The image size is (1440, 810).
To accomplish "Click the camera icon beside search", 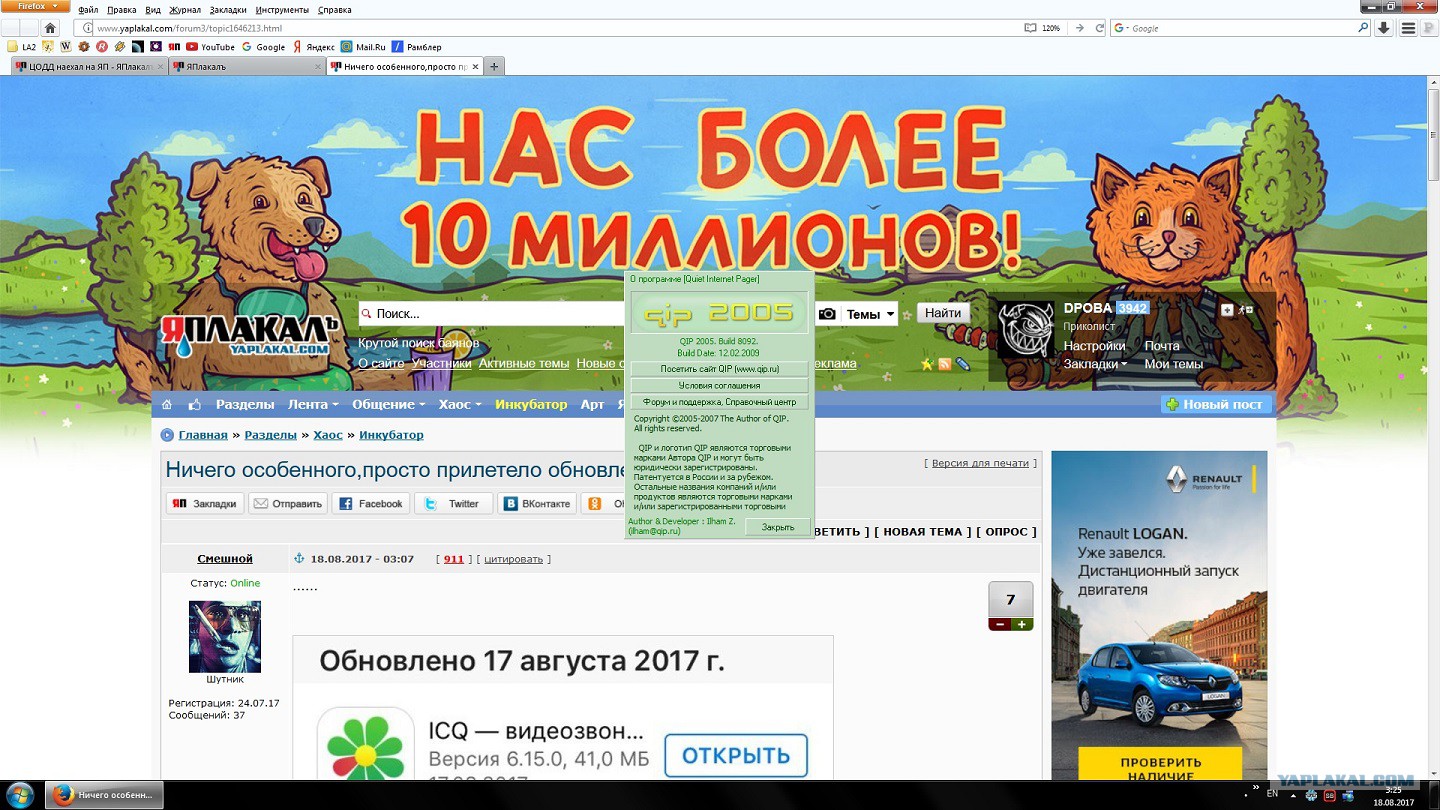I will 827,314.
